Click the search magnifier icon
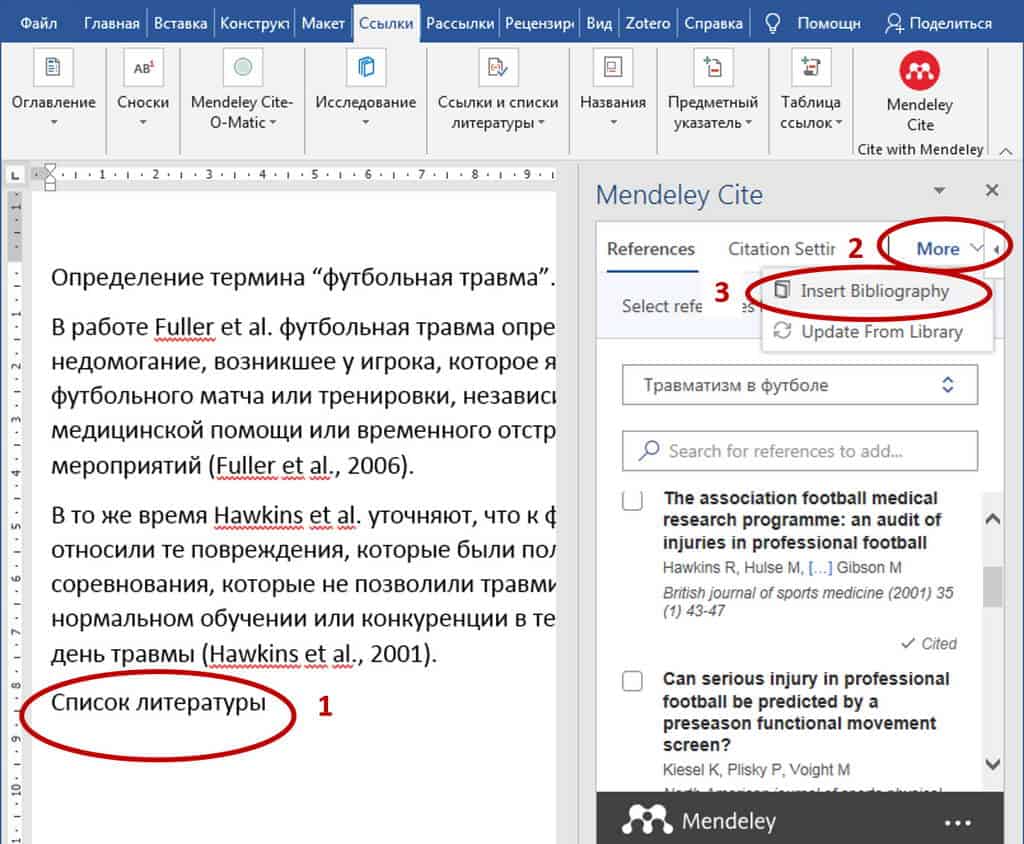This screenshot has height=844, width=1024. [x=648, y=450]
